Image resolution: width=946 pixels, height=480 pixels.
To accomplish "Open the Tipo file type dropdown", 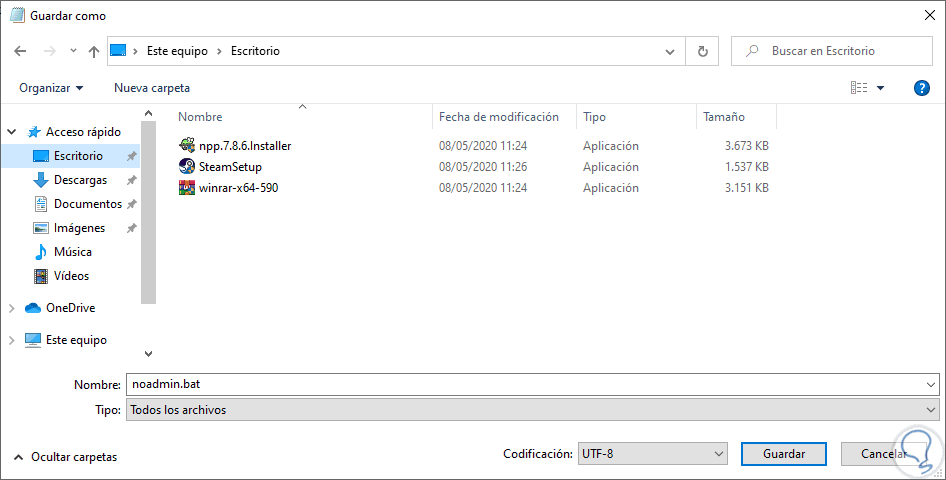I will pyautogui.click(x=532, y=410).
